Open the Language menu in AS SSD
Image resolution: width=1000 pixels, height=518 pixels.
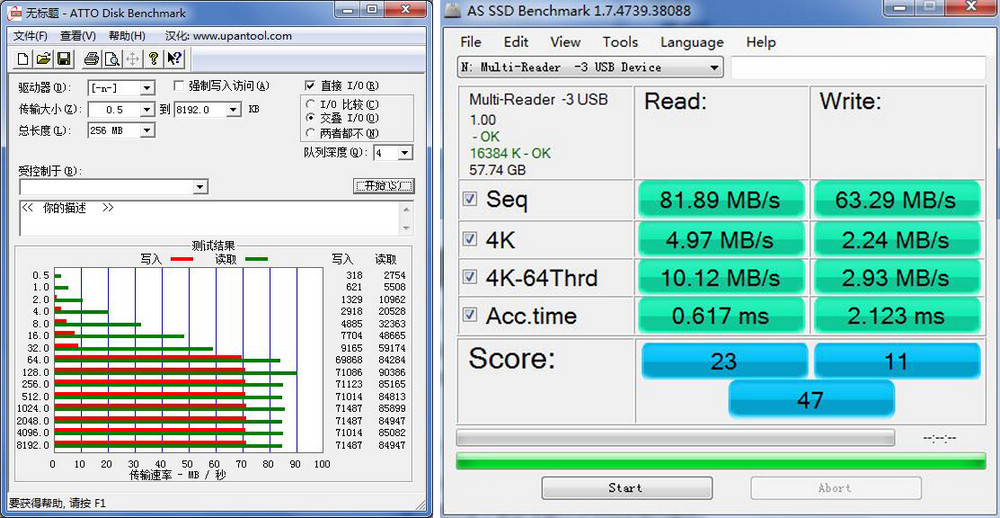[x=692, y=42]
